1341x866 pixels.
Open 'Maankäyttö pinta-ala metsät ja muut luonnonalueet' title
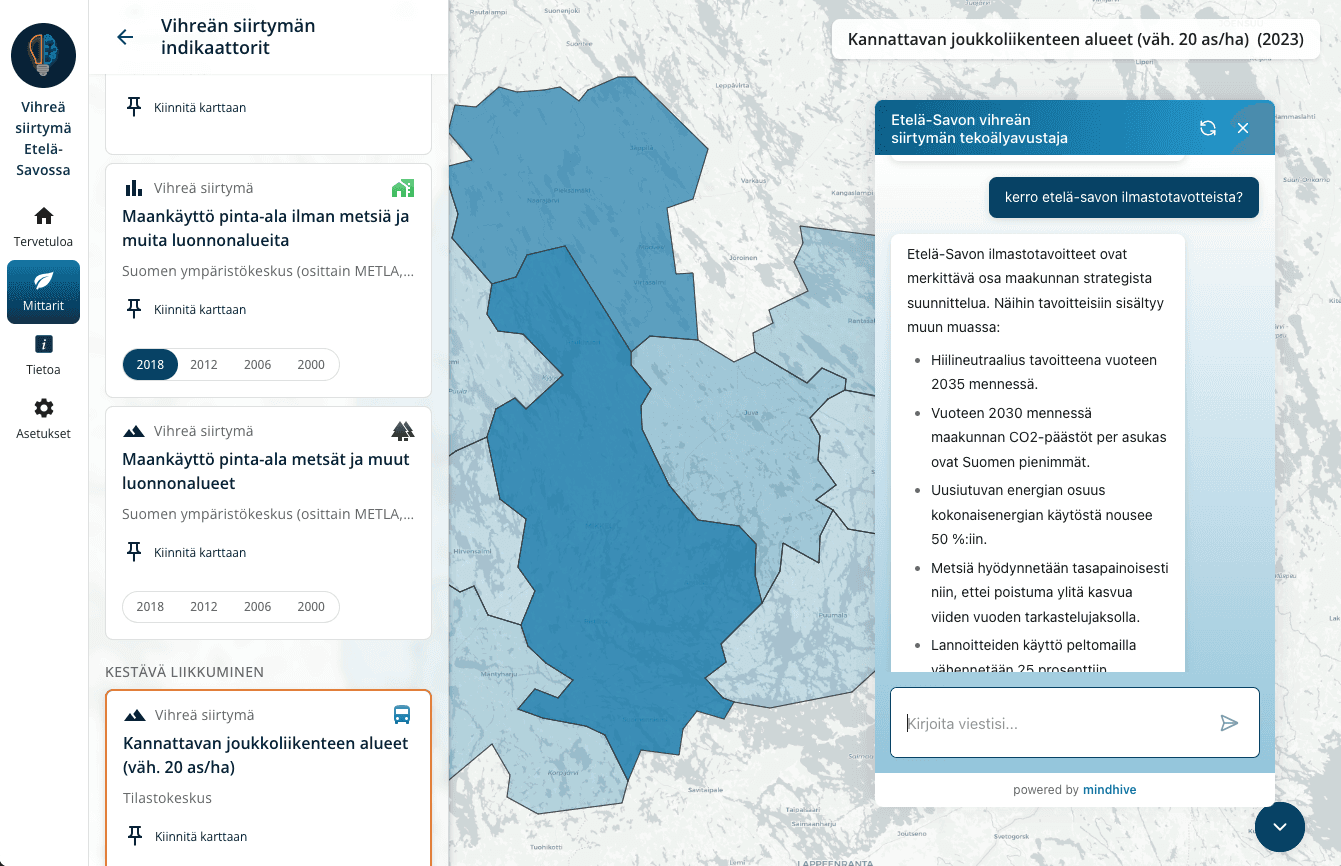(x=266, y=471)
